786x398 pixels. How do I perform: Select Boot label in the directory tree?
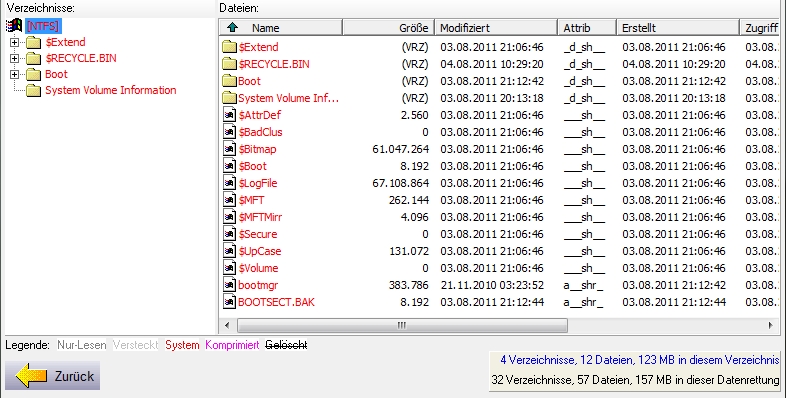pos(56,74)
